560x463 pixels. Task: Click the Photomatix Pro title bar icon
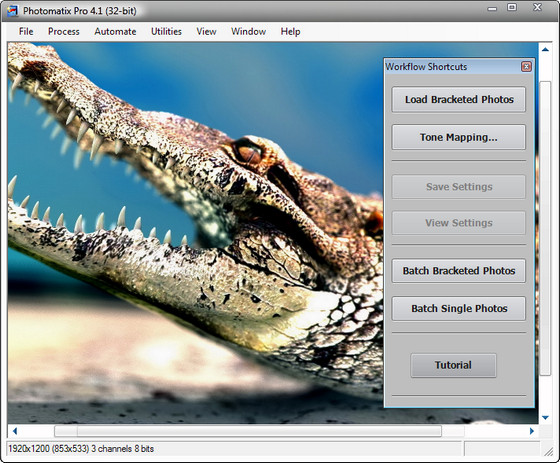click(12, 11)
